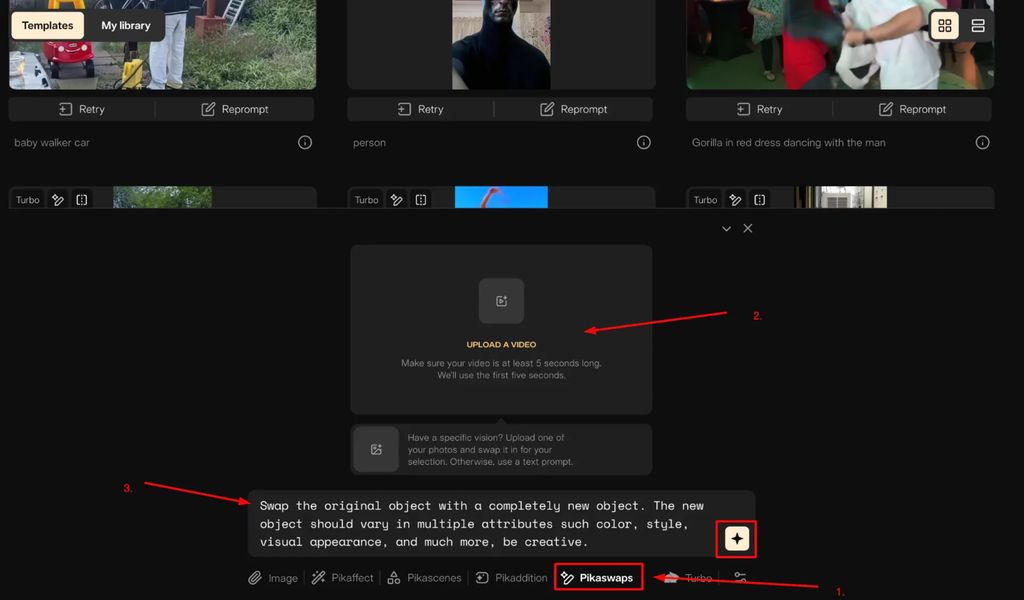The height and width of the screenshot is (600, 1024).
Task: Open the Templates tab
Action: click(x=48, y=26)
